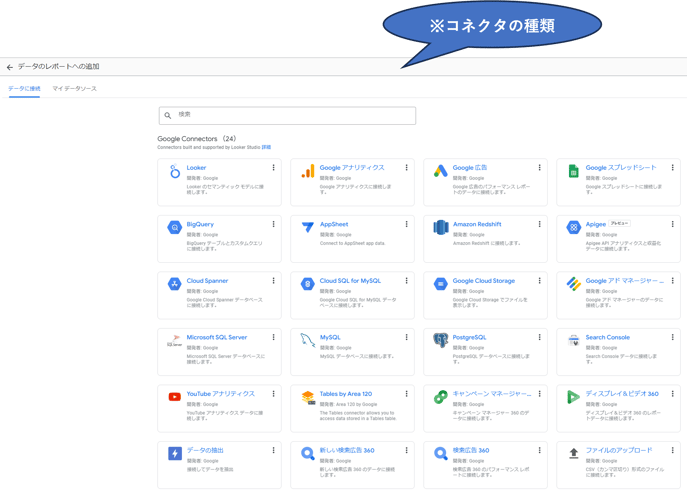Open the Cloud SQL for MySQL title
Image resolution: width=687 pixels, height=490 pixels.
pos(351,281)
